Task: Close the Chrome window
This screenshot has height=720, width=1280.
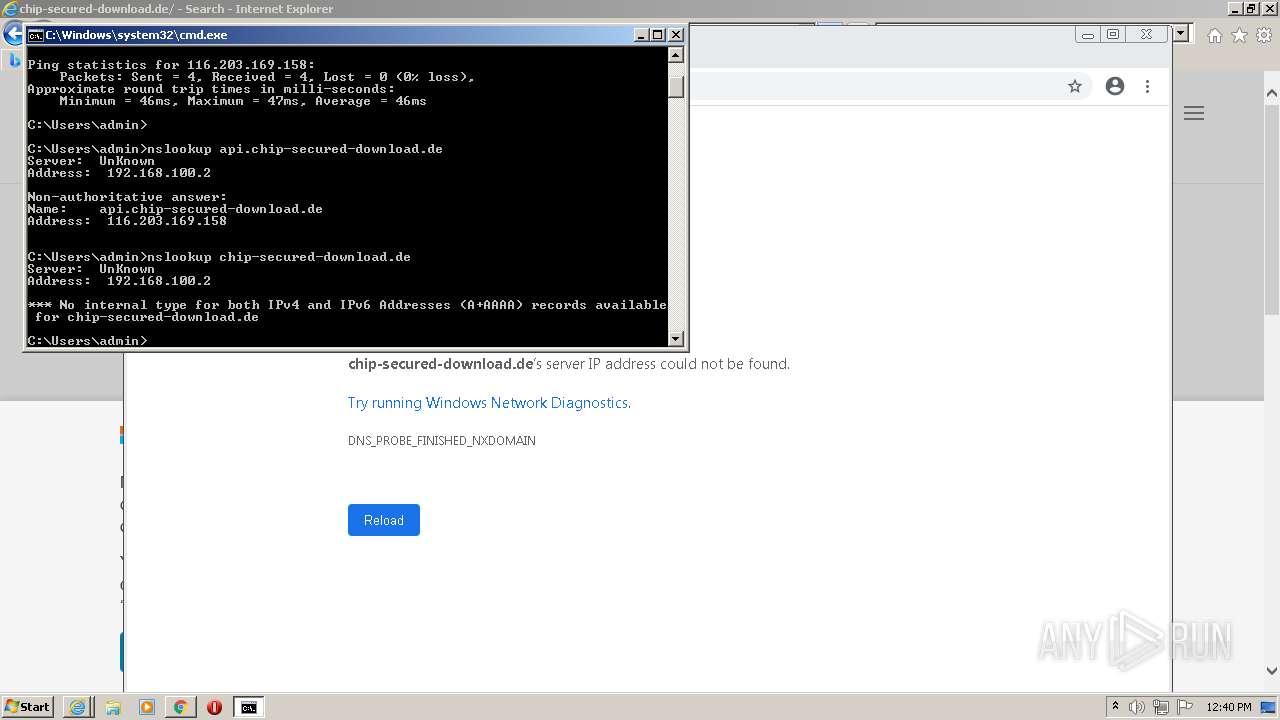Action: tap(1147, 34)
